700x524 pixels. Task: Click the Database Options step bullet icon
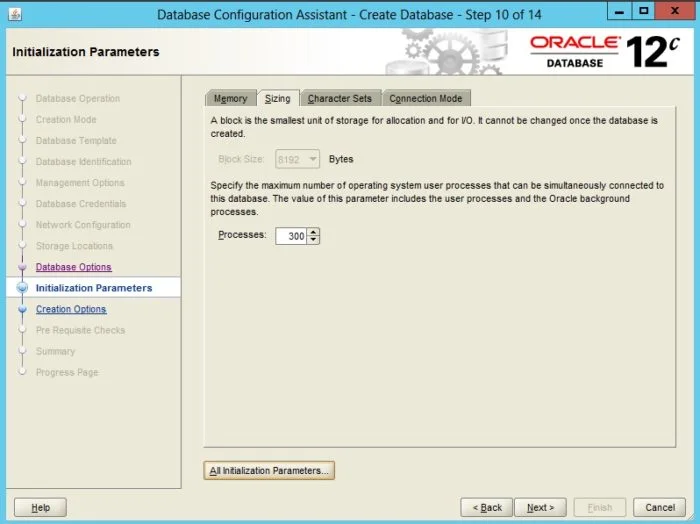22,267
